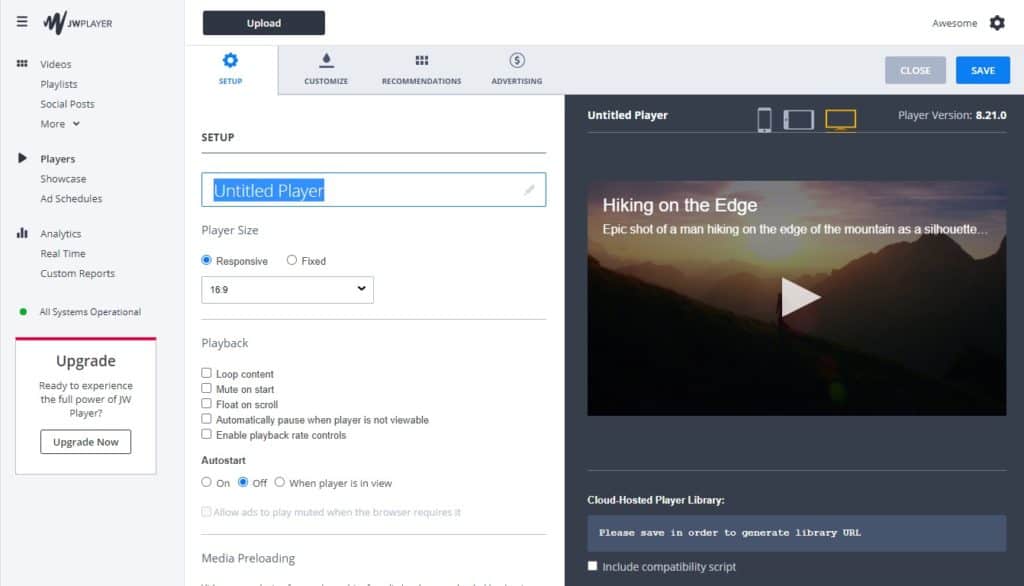Open Playlists in the sidebar
The width and height of the screenshot is (1024, 586).
pyautogui.click(x=59, y=84)
